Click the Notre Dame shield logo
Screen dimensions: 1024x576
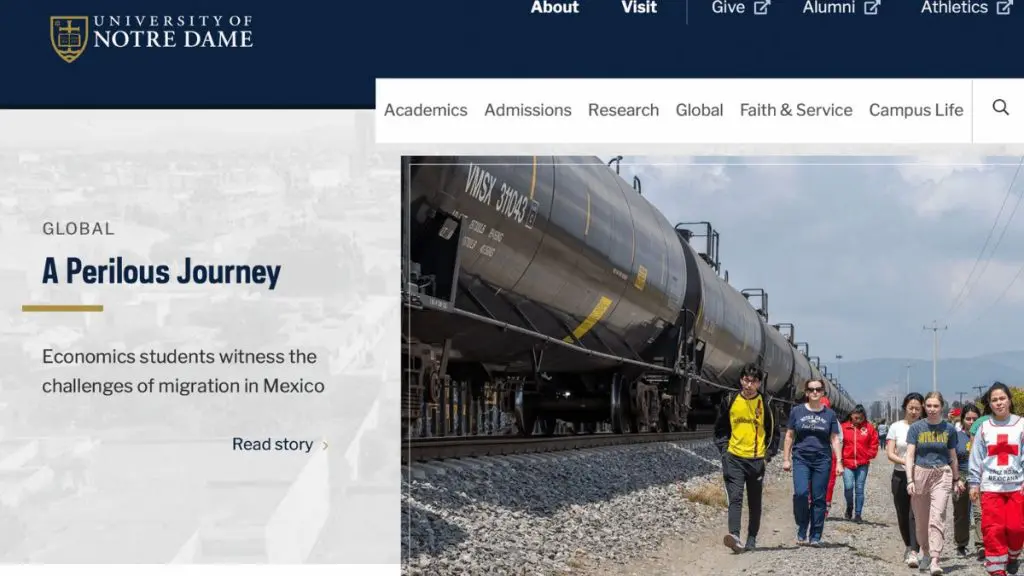pyautogui.click(x=69, y=39)
